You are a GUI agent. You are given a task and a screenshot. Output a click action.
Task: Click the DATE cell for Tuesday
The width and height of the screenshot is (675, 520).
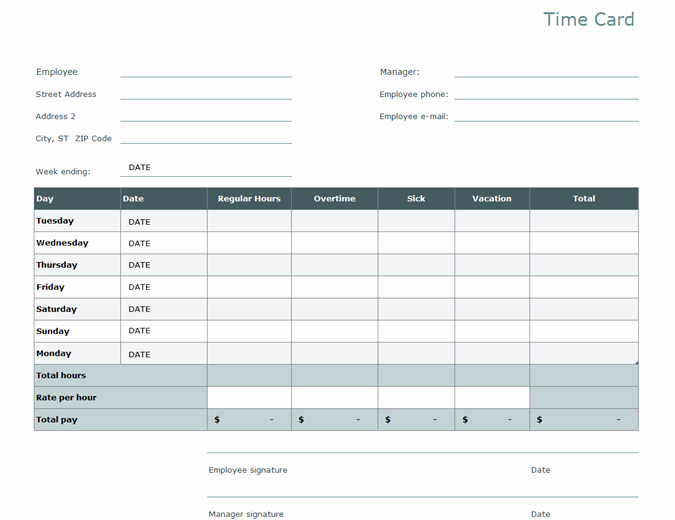tap(164, 221)
